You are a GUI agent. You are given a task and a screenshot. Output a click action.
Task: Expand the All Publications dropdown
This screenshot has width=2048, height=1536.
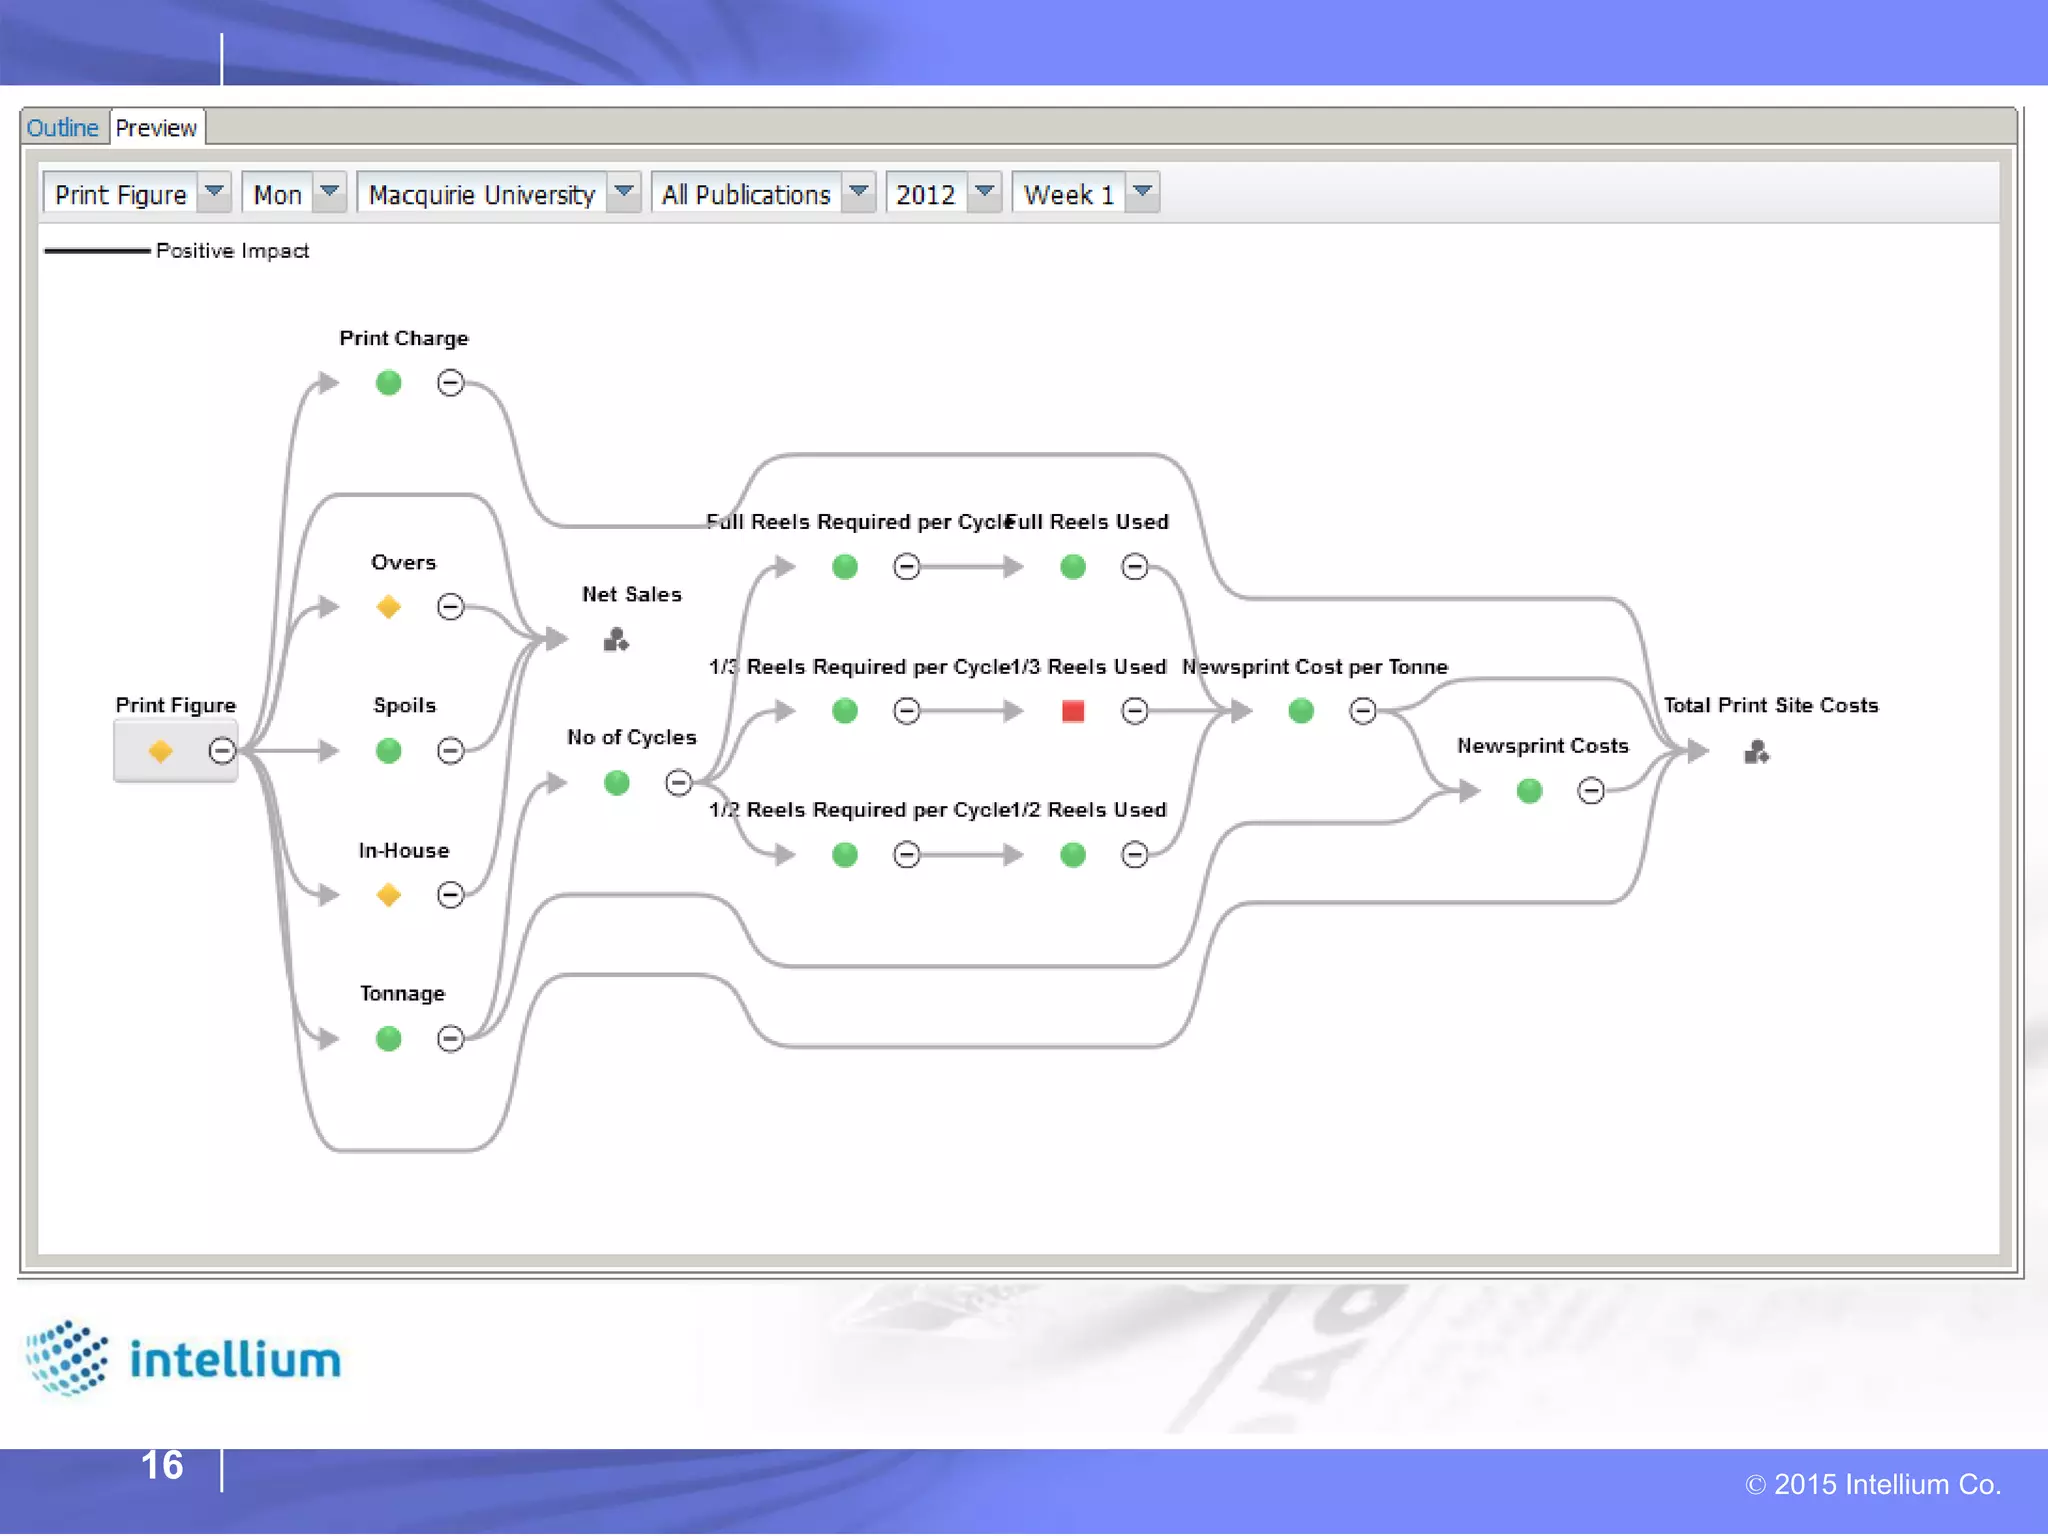(x=859, y=192)
